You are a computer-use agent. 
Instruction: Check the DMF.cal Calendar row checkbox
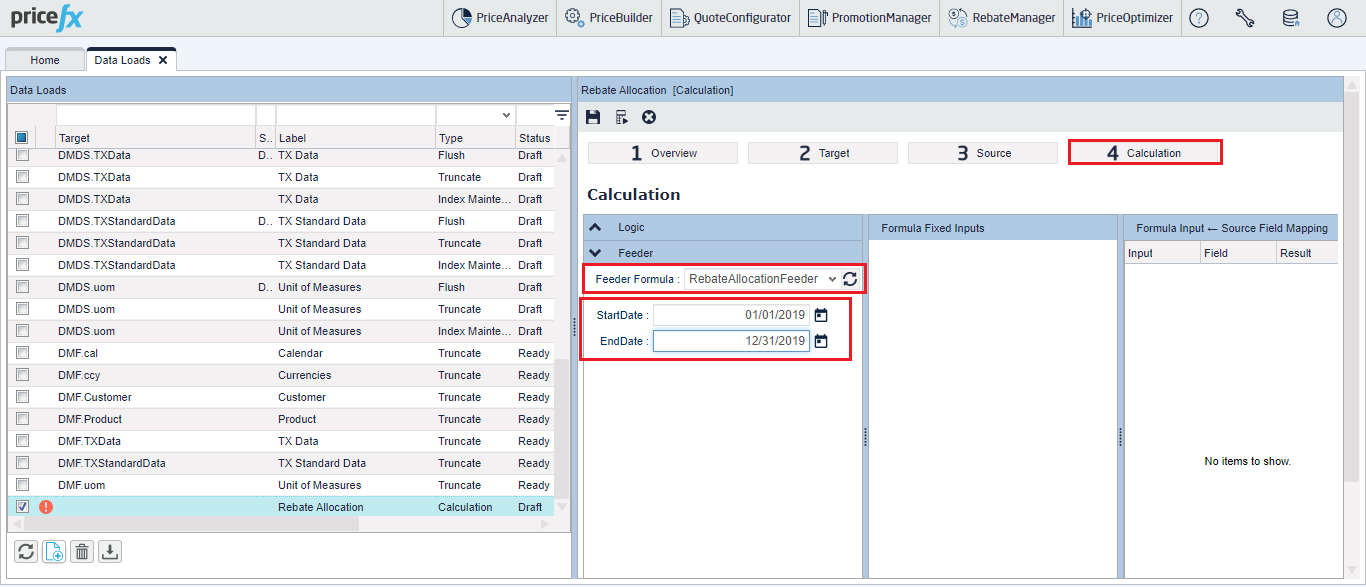[x=22, y=353]
